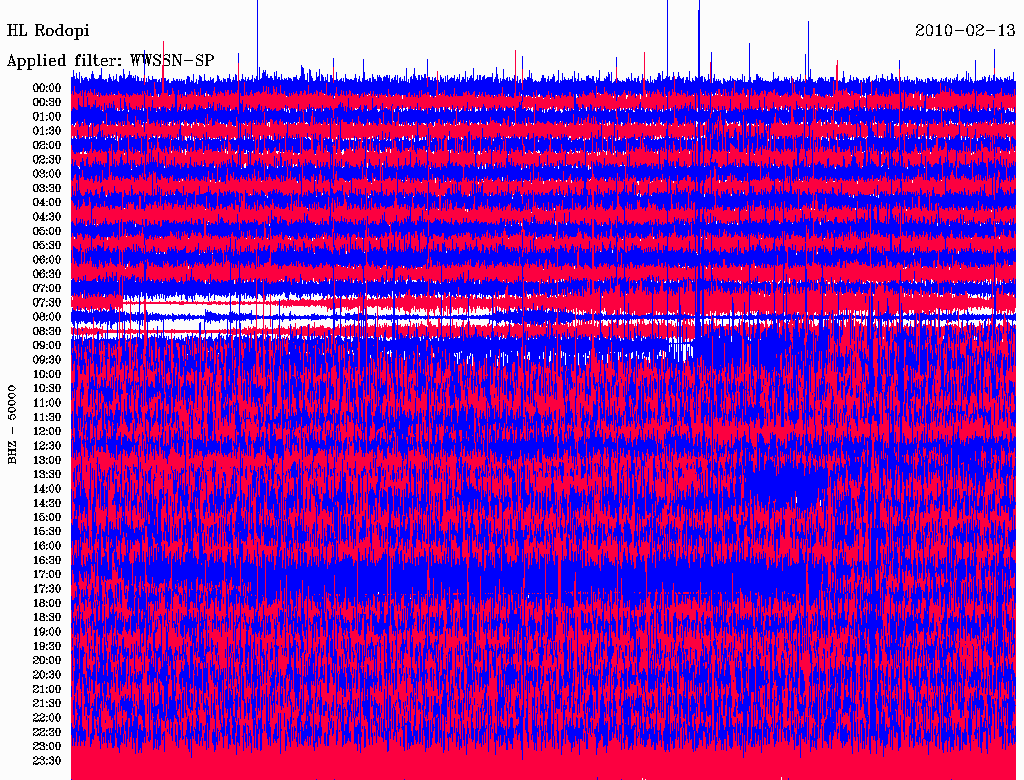
Task: Select the 00:30 time label
Action: (47, 103)
